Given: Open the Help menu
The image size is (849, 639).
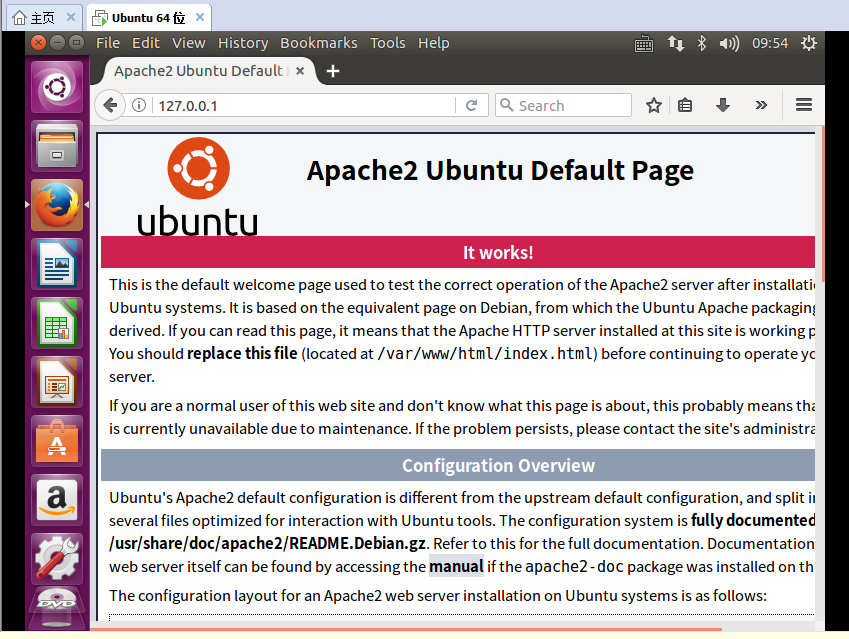Looking at the screenshot, I should [433, 43].
